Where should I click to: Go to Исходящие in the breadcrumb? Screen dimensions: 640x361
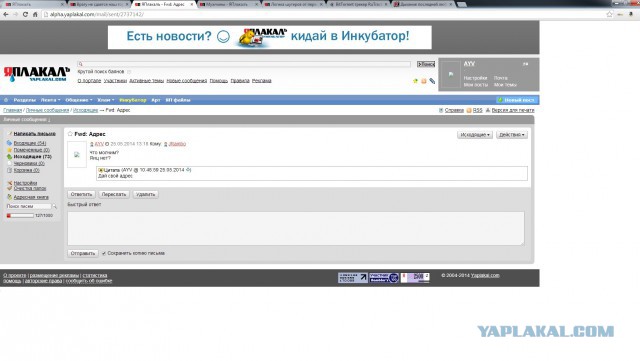coord(86,110)
